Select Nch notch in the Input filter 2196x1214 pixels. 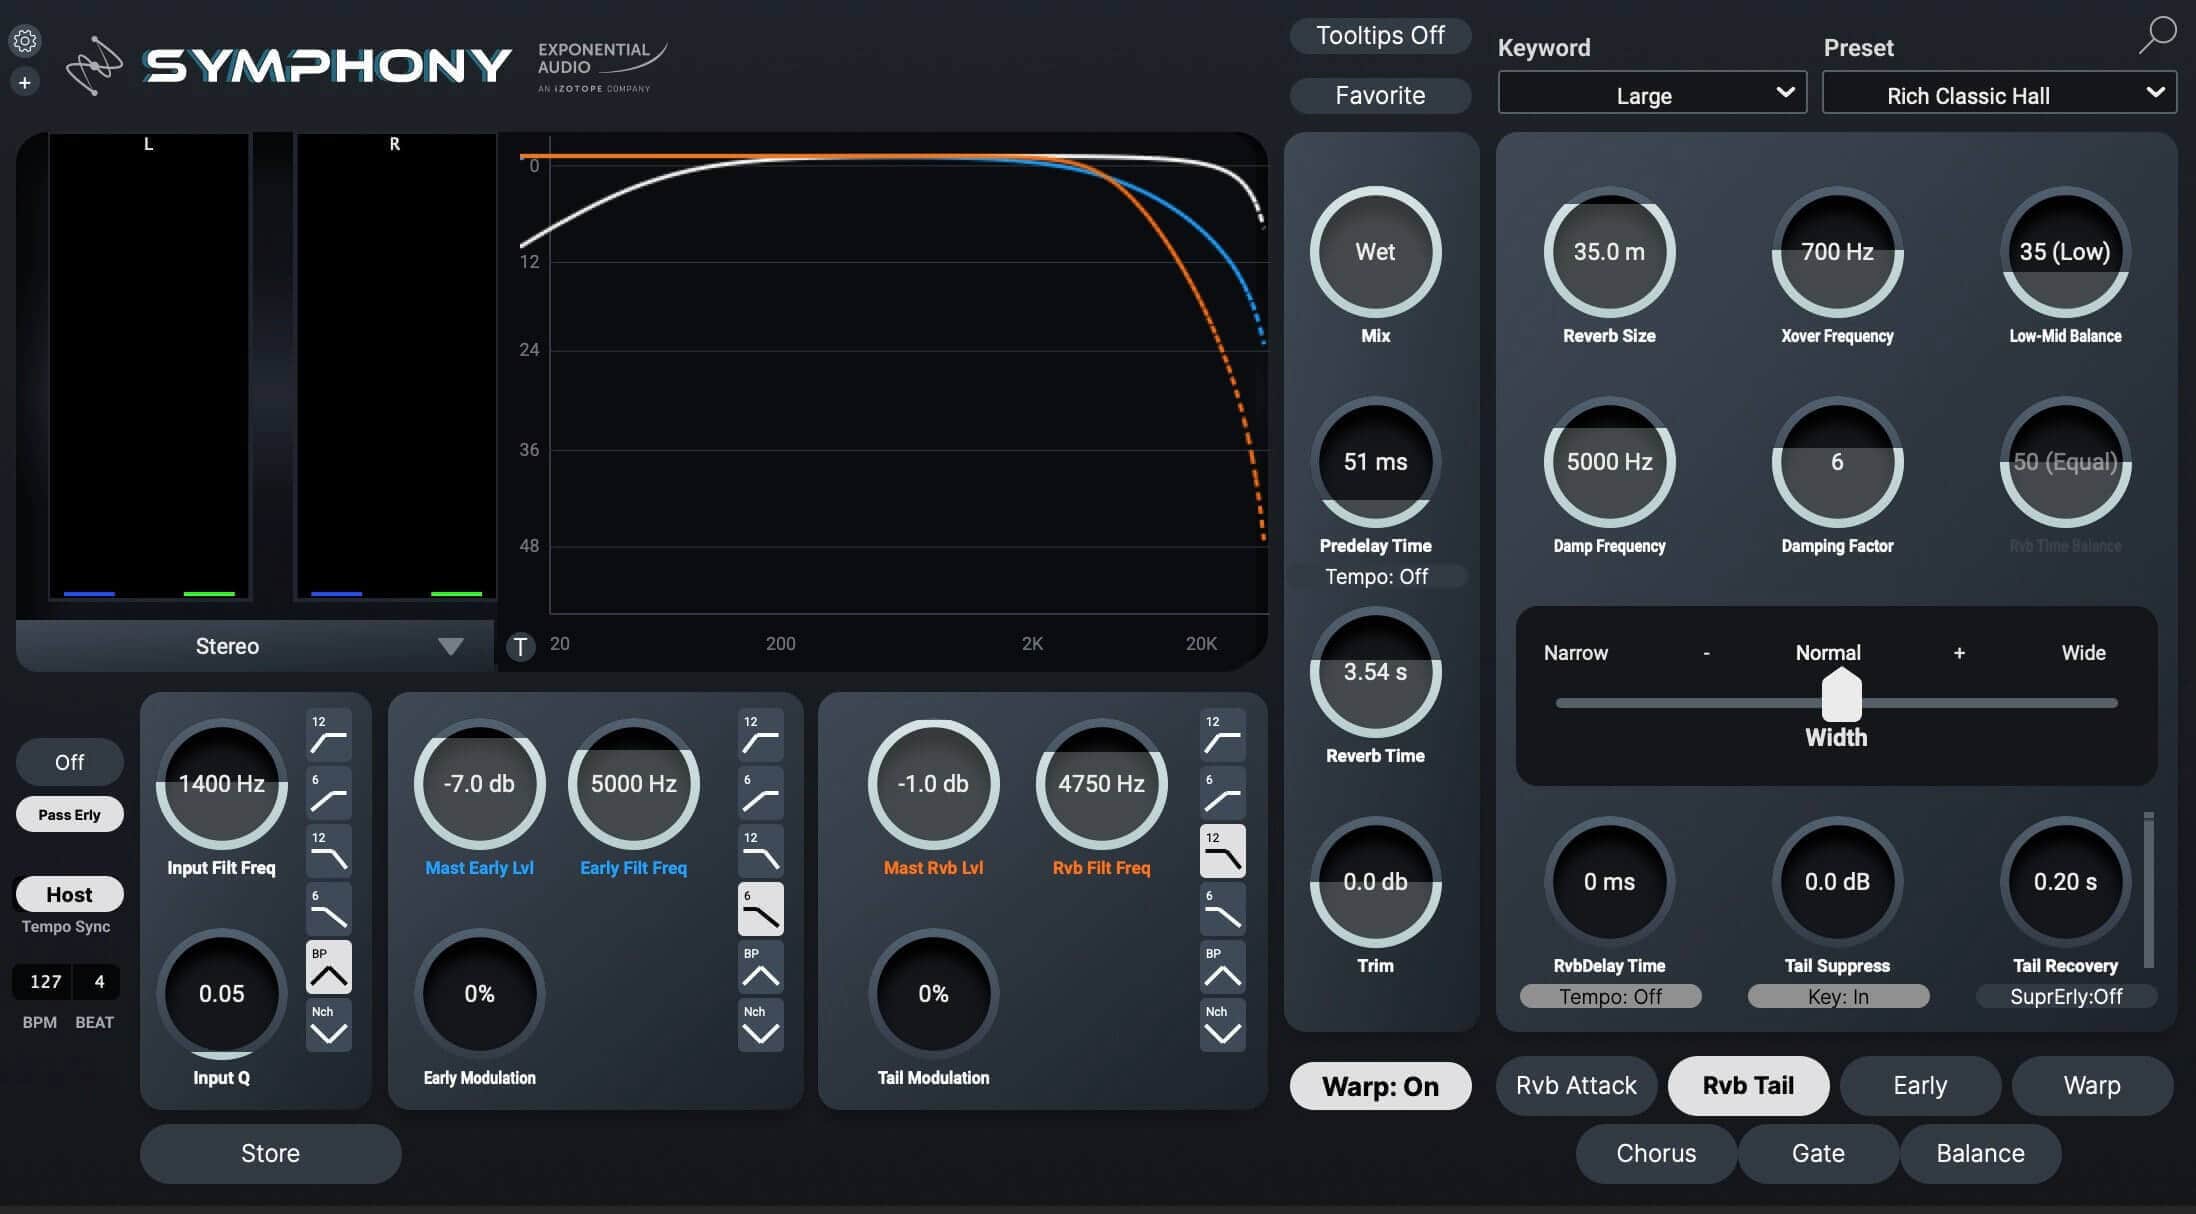[328, 1025]
